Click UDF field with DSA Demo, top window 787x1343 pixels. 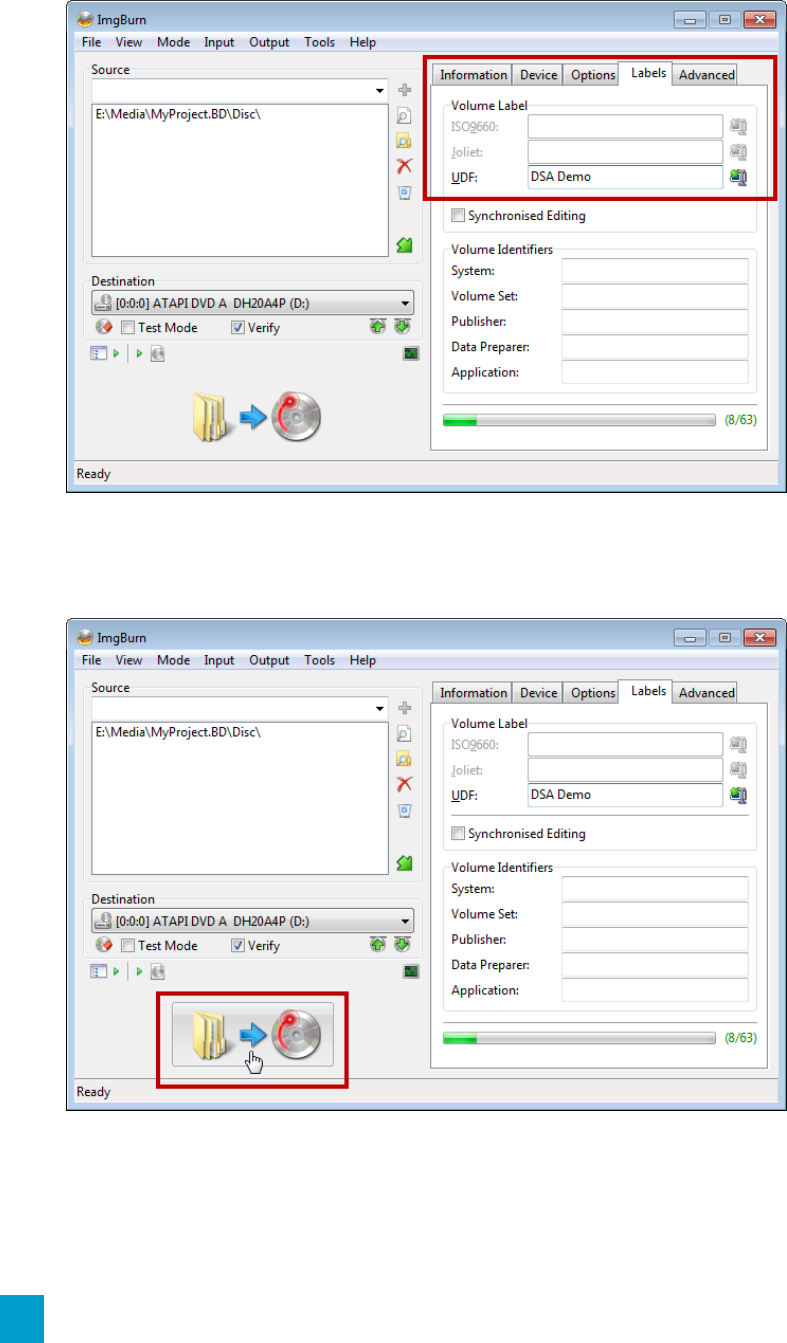coord(625,177)
